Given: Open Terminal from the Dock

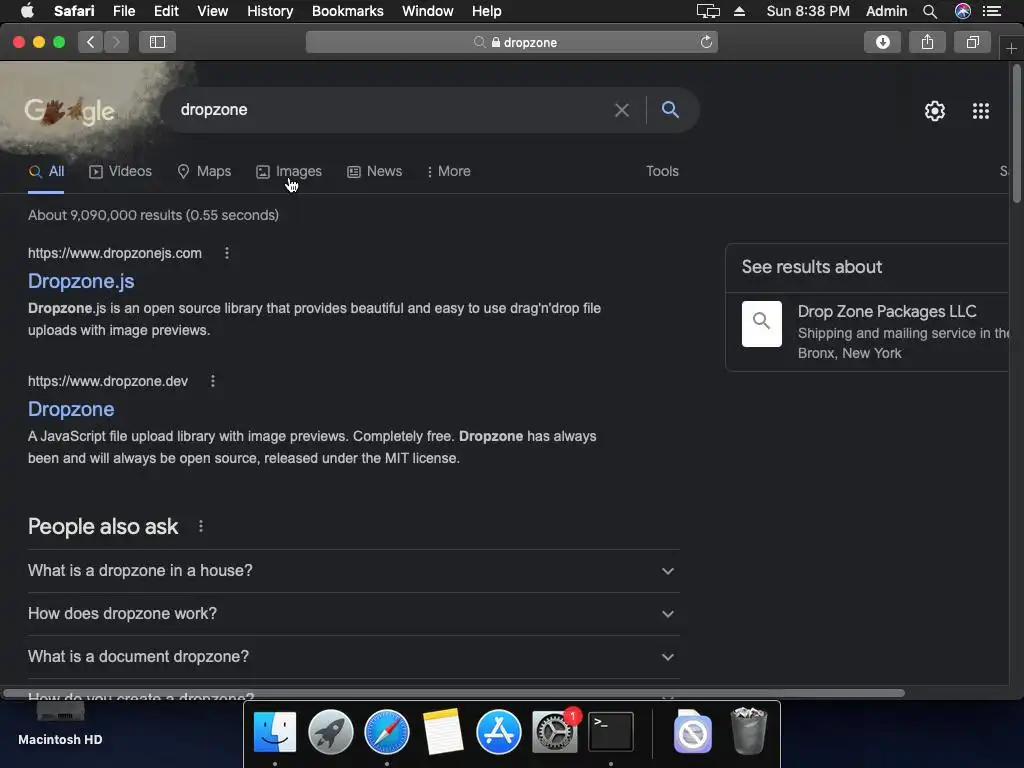Looking at the screenshot, I should coord(611,732).
